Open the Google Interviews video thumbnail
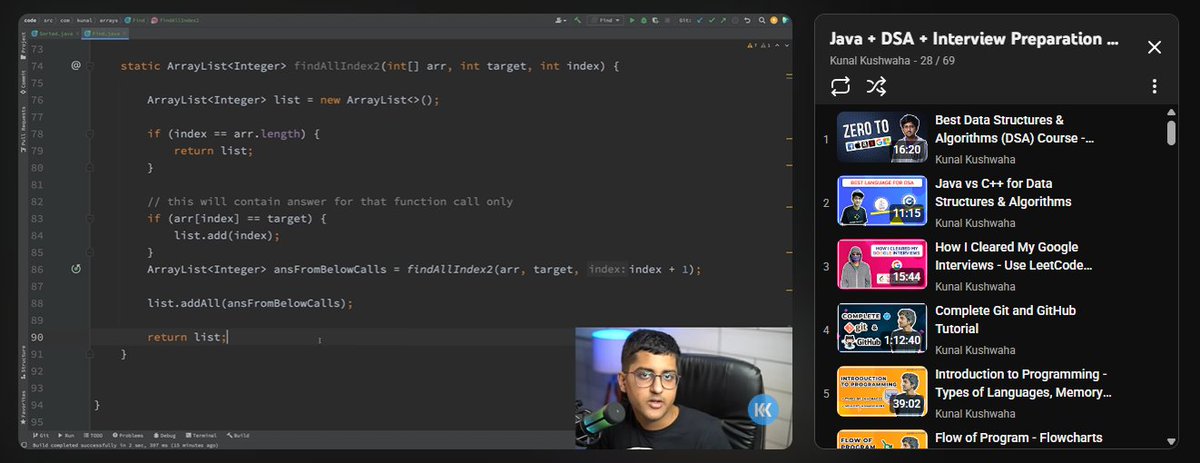 pos(881,265)
